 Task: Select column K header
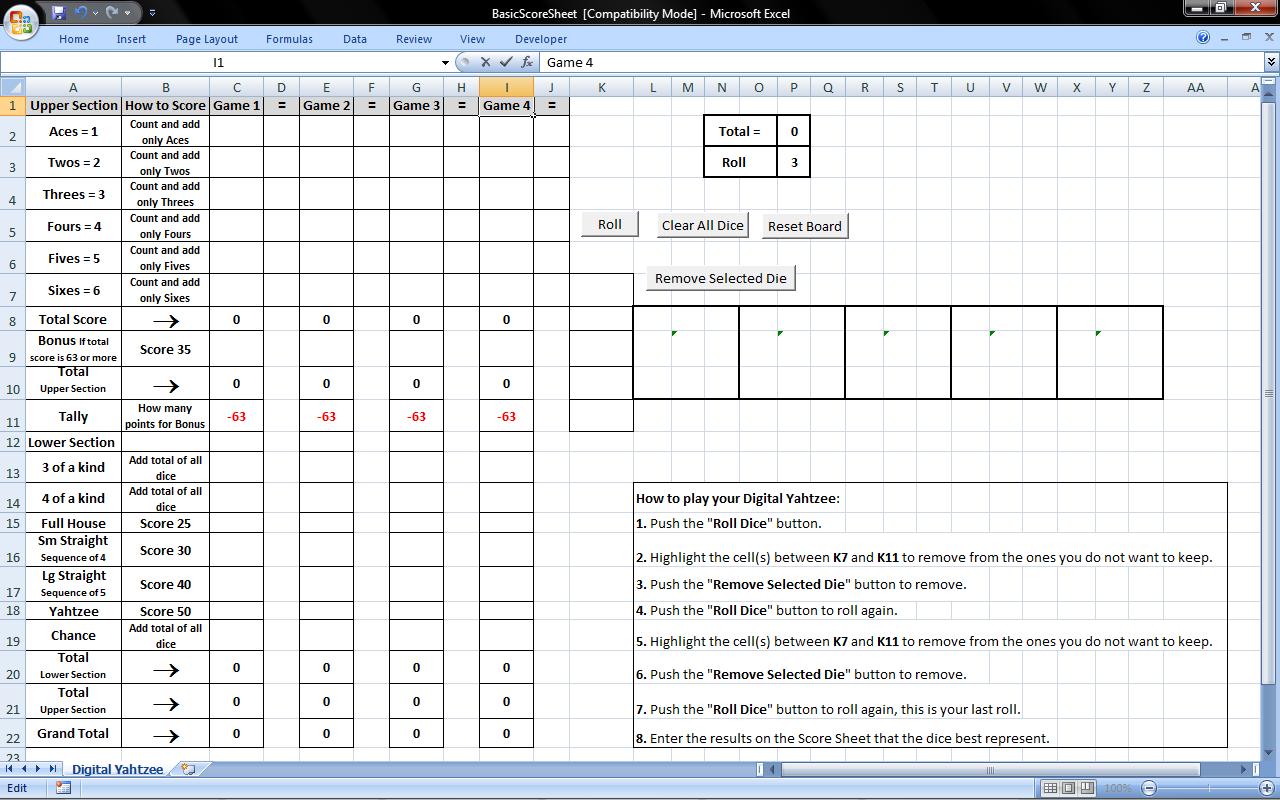click(x=601, y=88)
